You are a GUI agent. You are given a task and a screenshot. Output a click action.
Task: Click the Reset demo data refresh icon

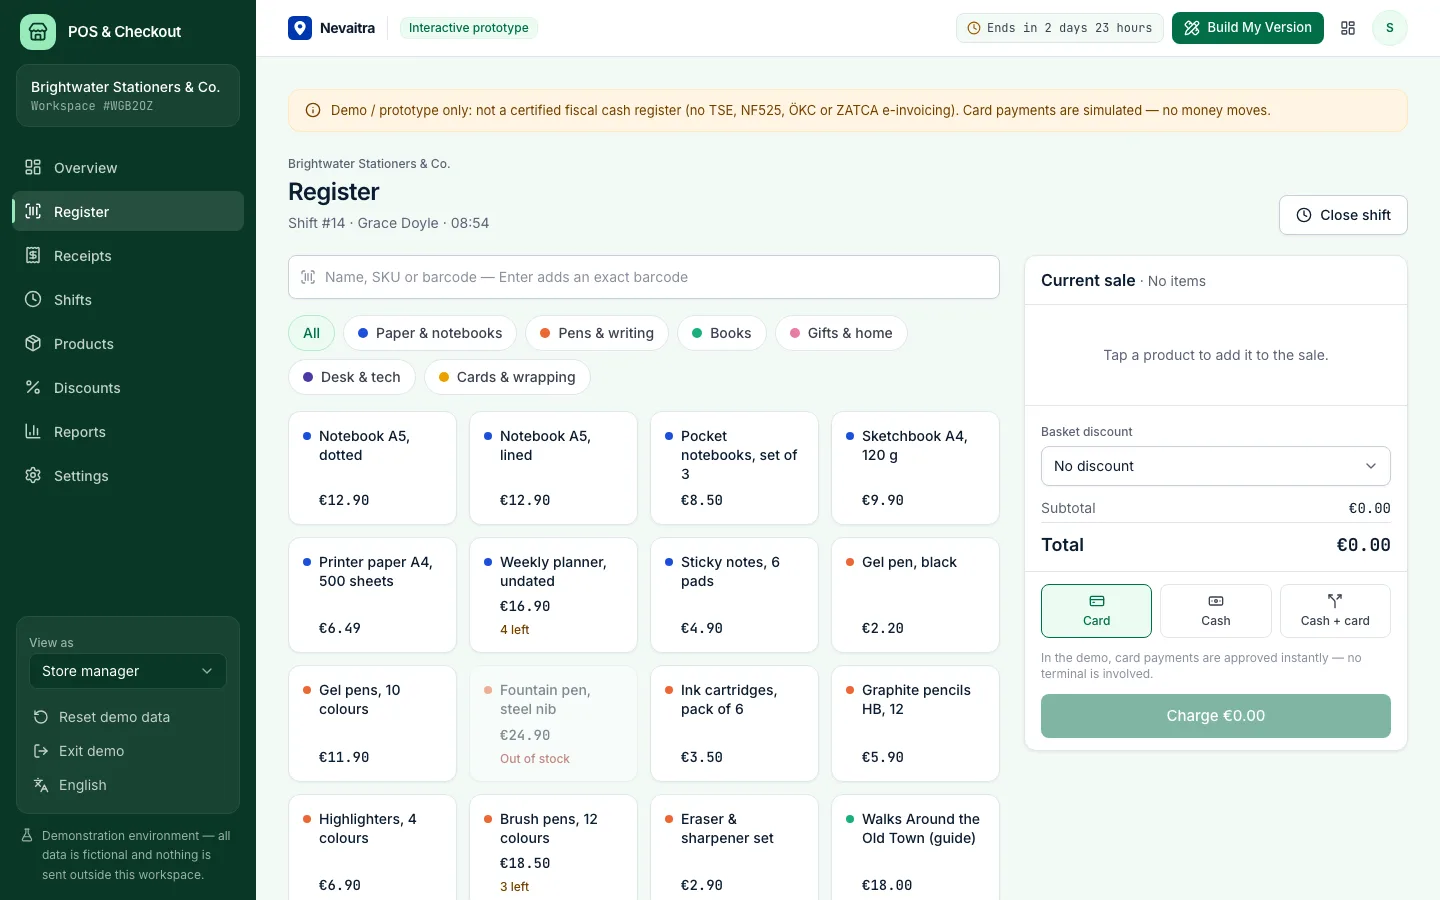(x=41, y=717)
